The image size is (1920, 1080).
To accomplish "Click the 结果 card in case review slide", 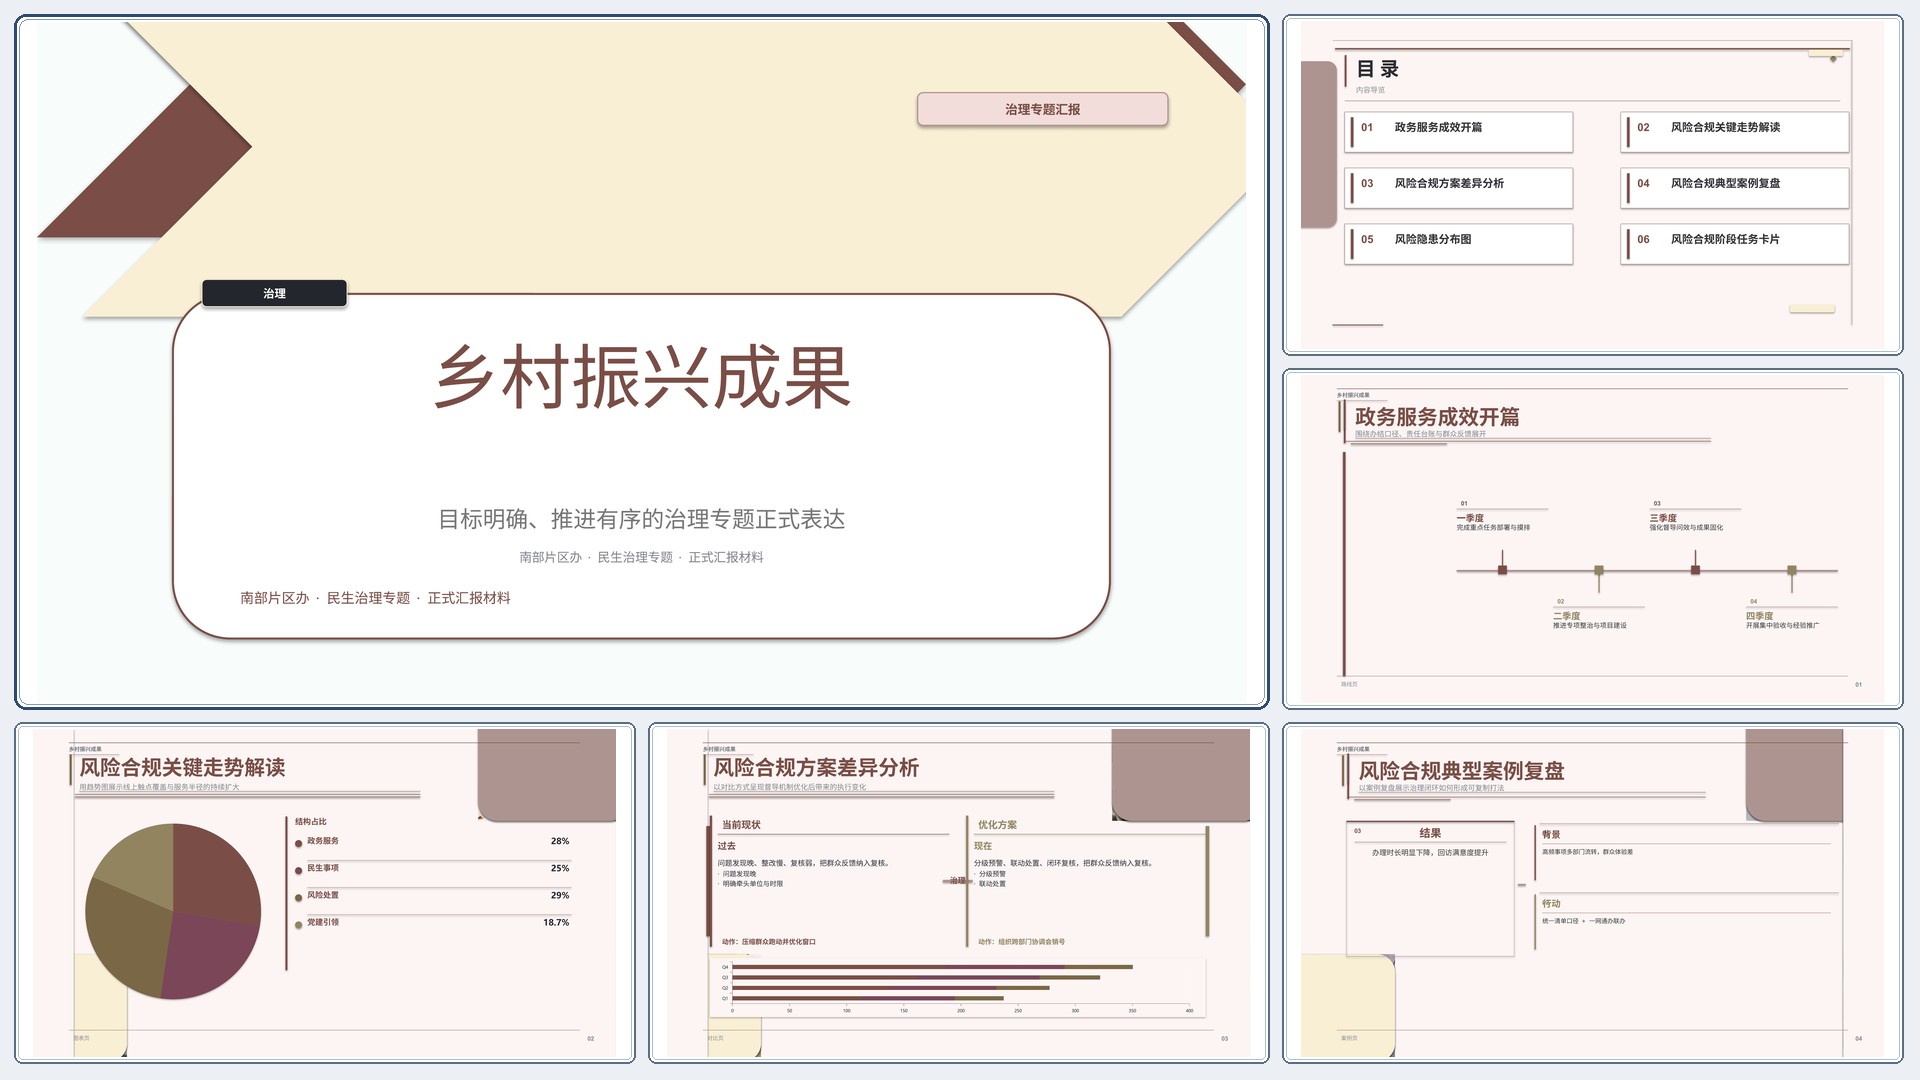I will [x=1430, y=888].
